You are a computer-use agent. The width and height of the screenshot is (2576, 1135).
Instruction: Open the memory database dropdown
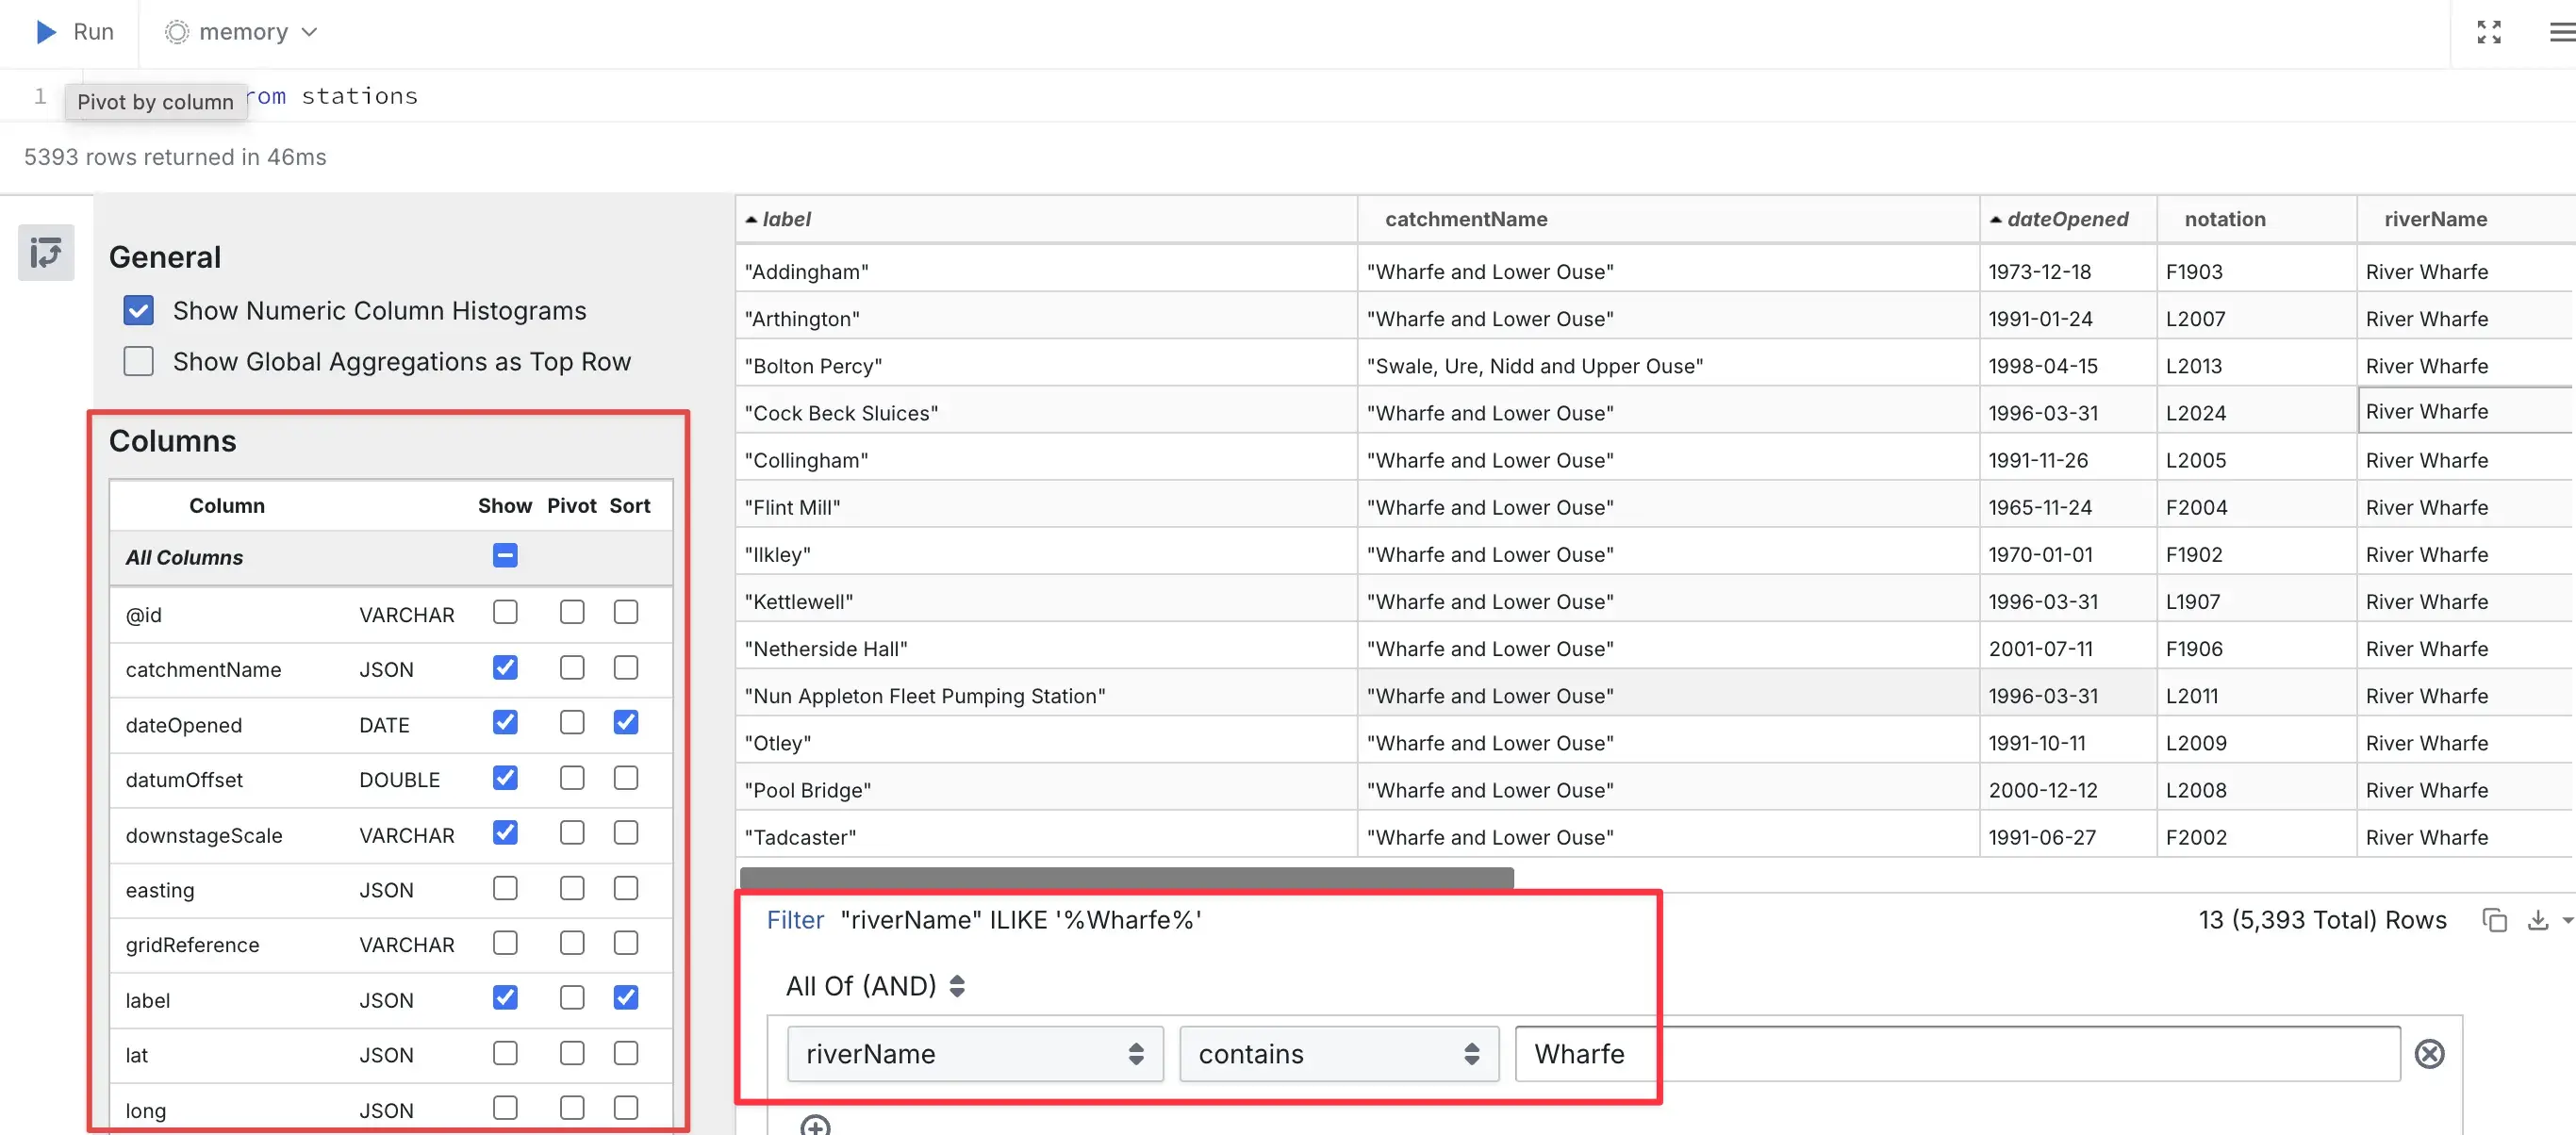[x=242, y=32]
